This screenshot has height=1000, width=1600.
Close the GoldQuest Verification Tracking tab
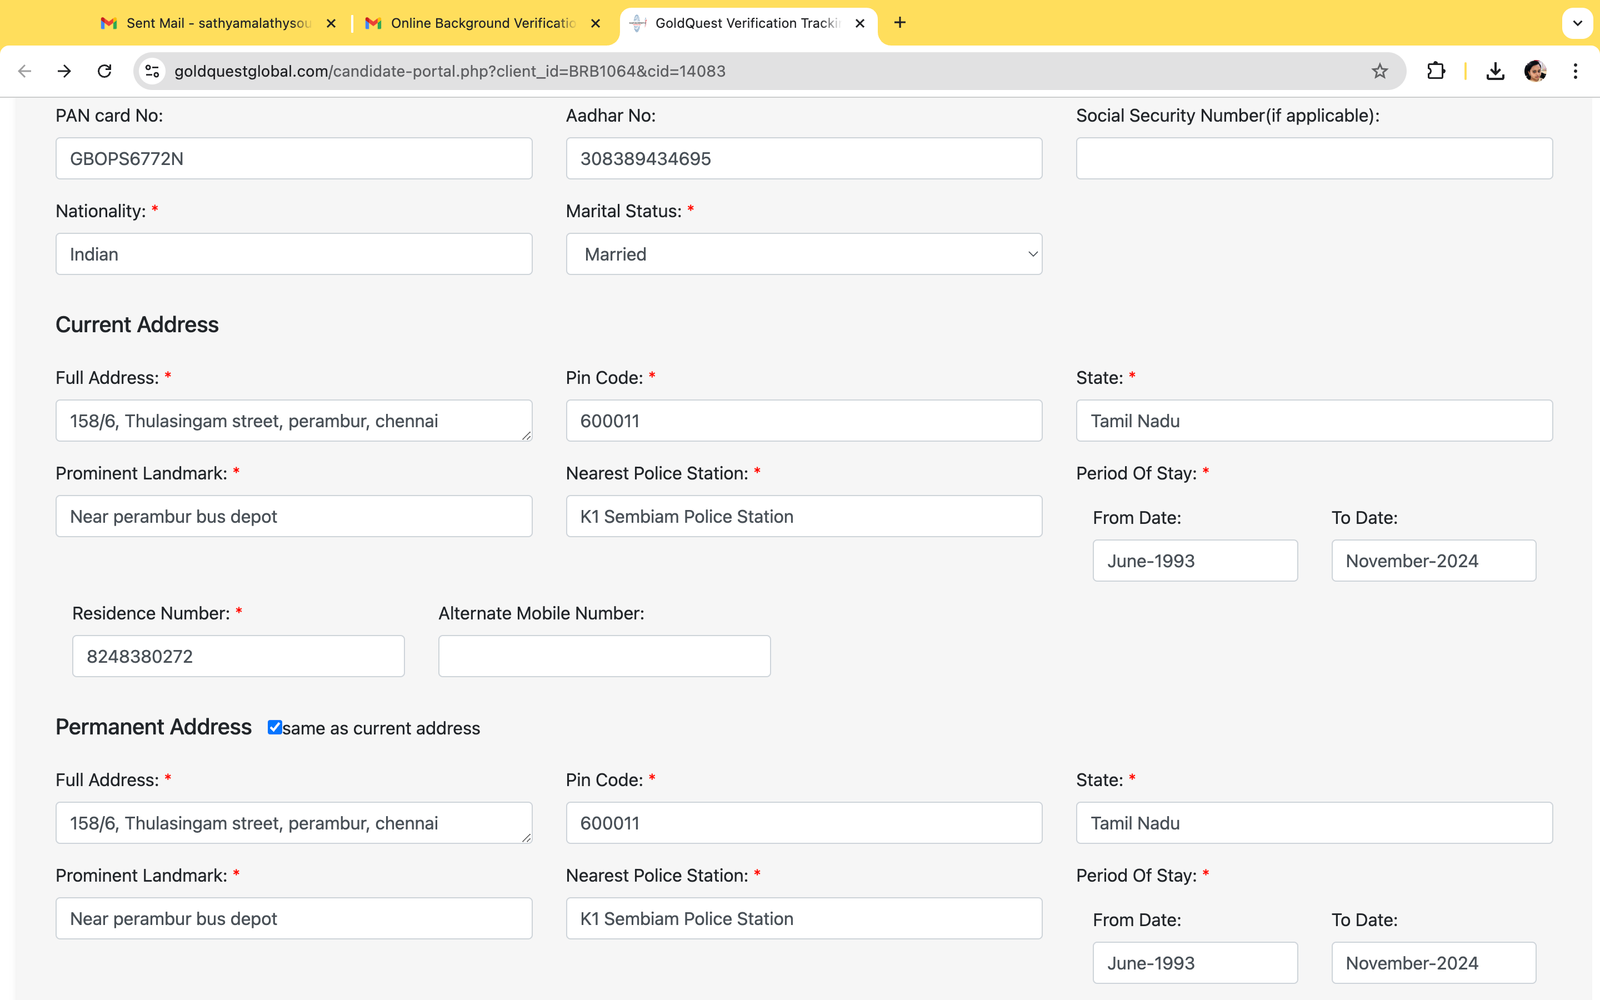coord(860,23)
